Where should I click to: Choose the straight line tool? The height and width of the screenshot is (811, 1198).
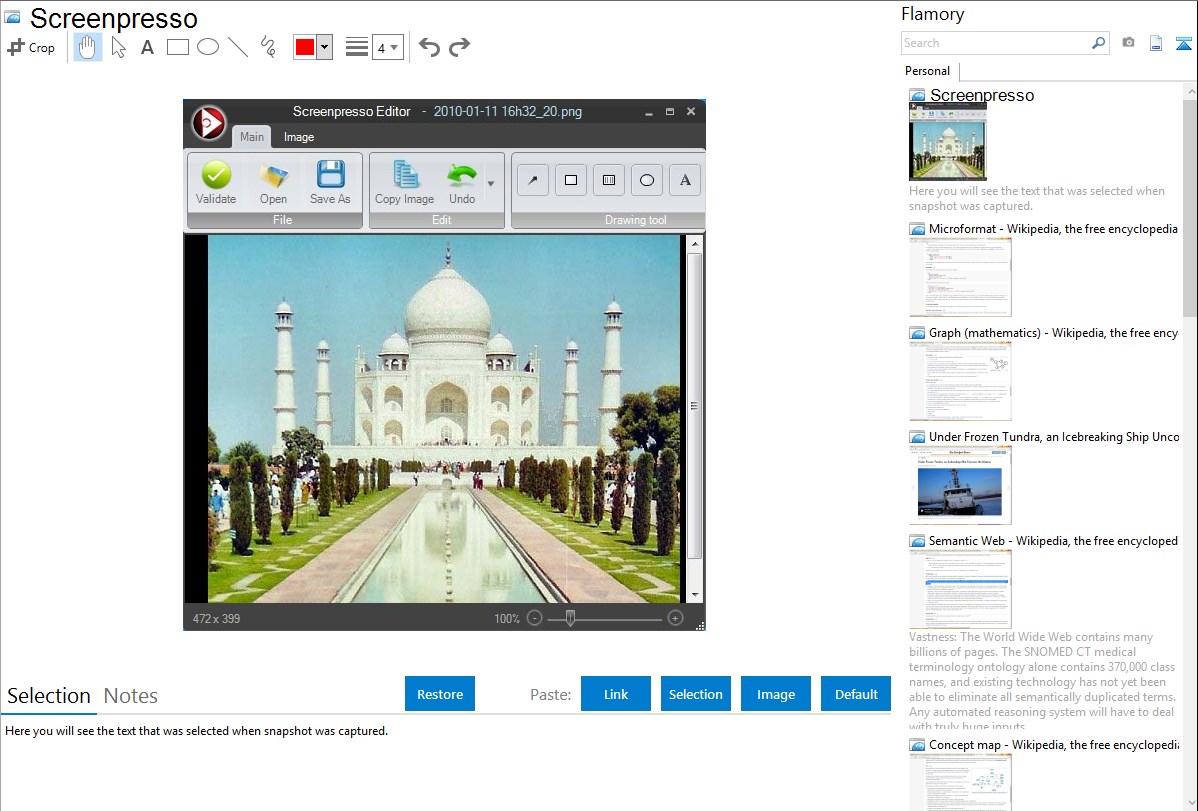(238, 47)
